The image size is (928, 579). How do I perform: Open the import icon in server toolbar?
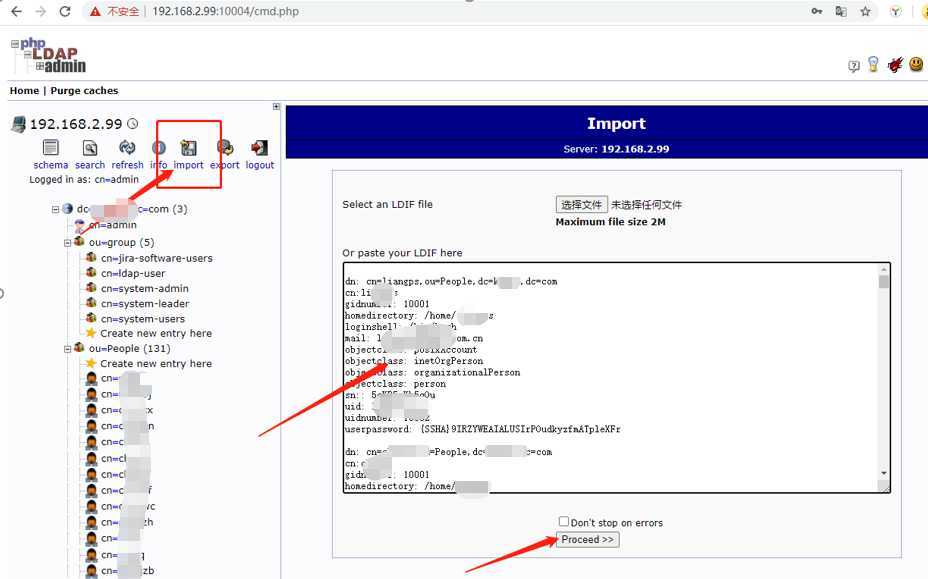188,147
